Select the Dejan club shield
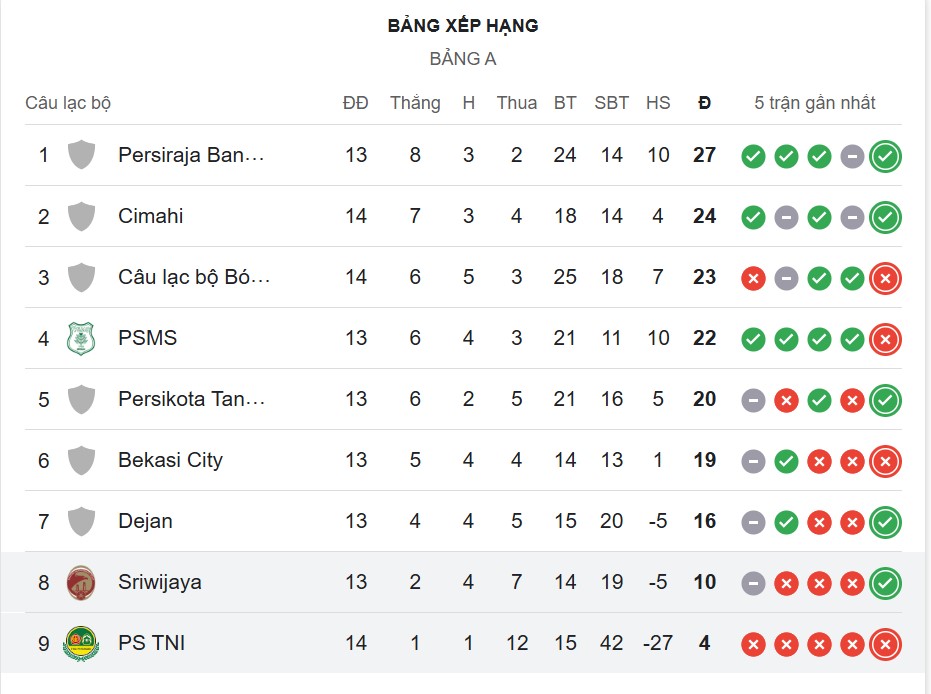Screen dimensions: 931x694 point(81,521)
